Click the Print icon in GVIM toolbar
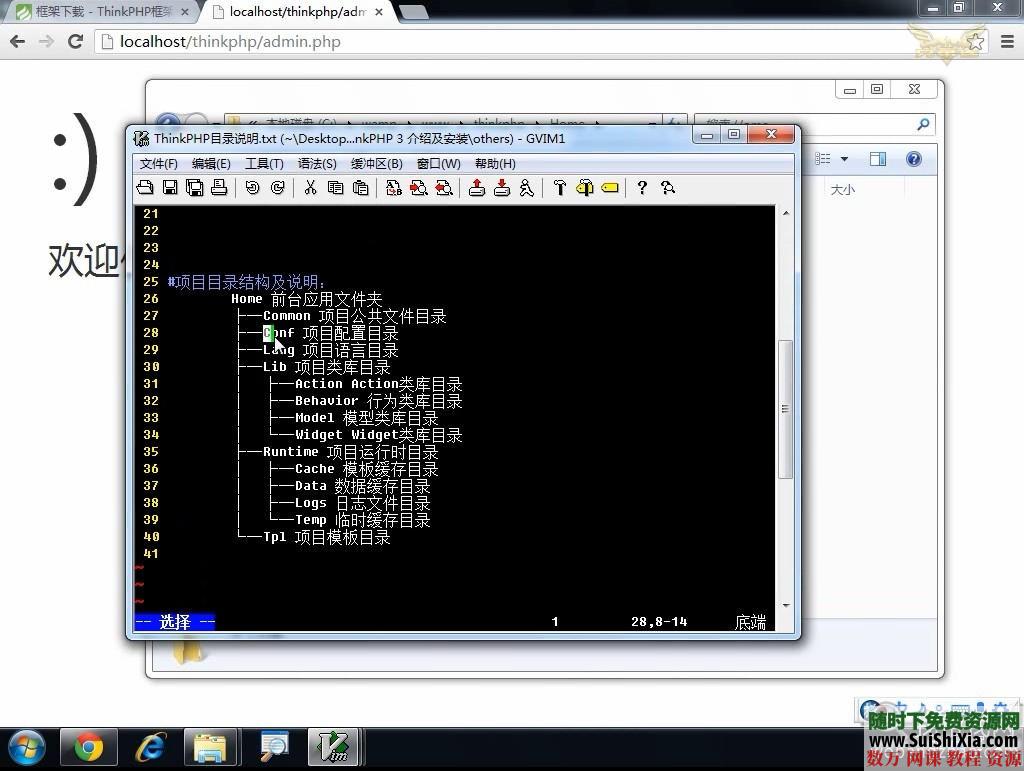Viewport: 1024px width, 771px height. (x=219, y=188)
